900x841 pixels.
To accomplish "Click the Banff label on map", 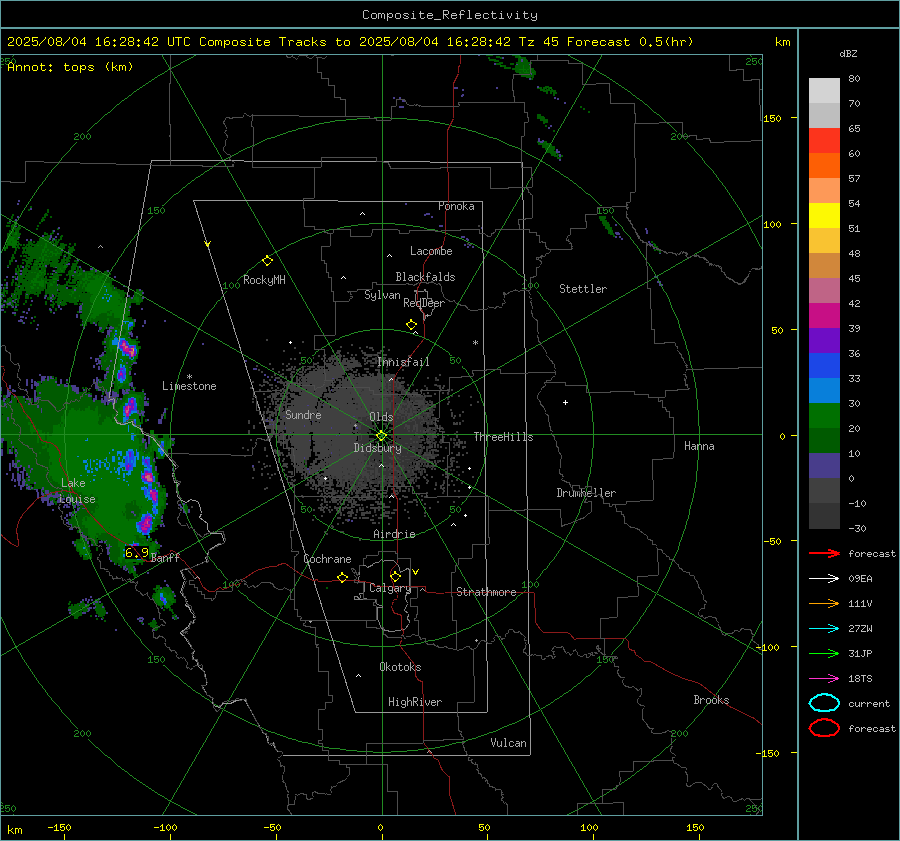I will pos(165,558).
